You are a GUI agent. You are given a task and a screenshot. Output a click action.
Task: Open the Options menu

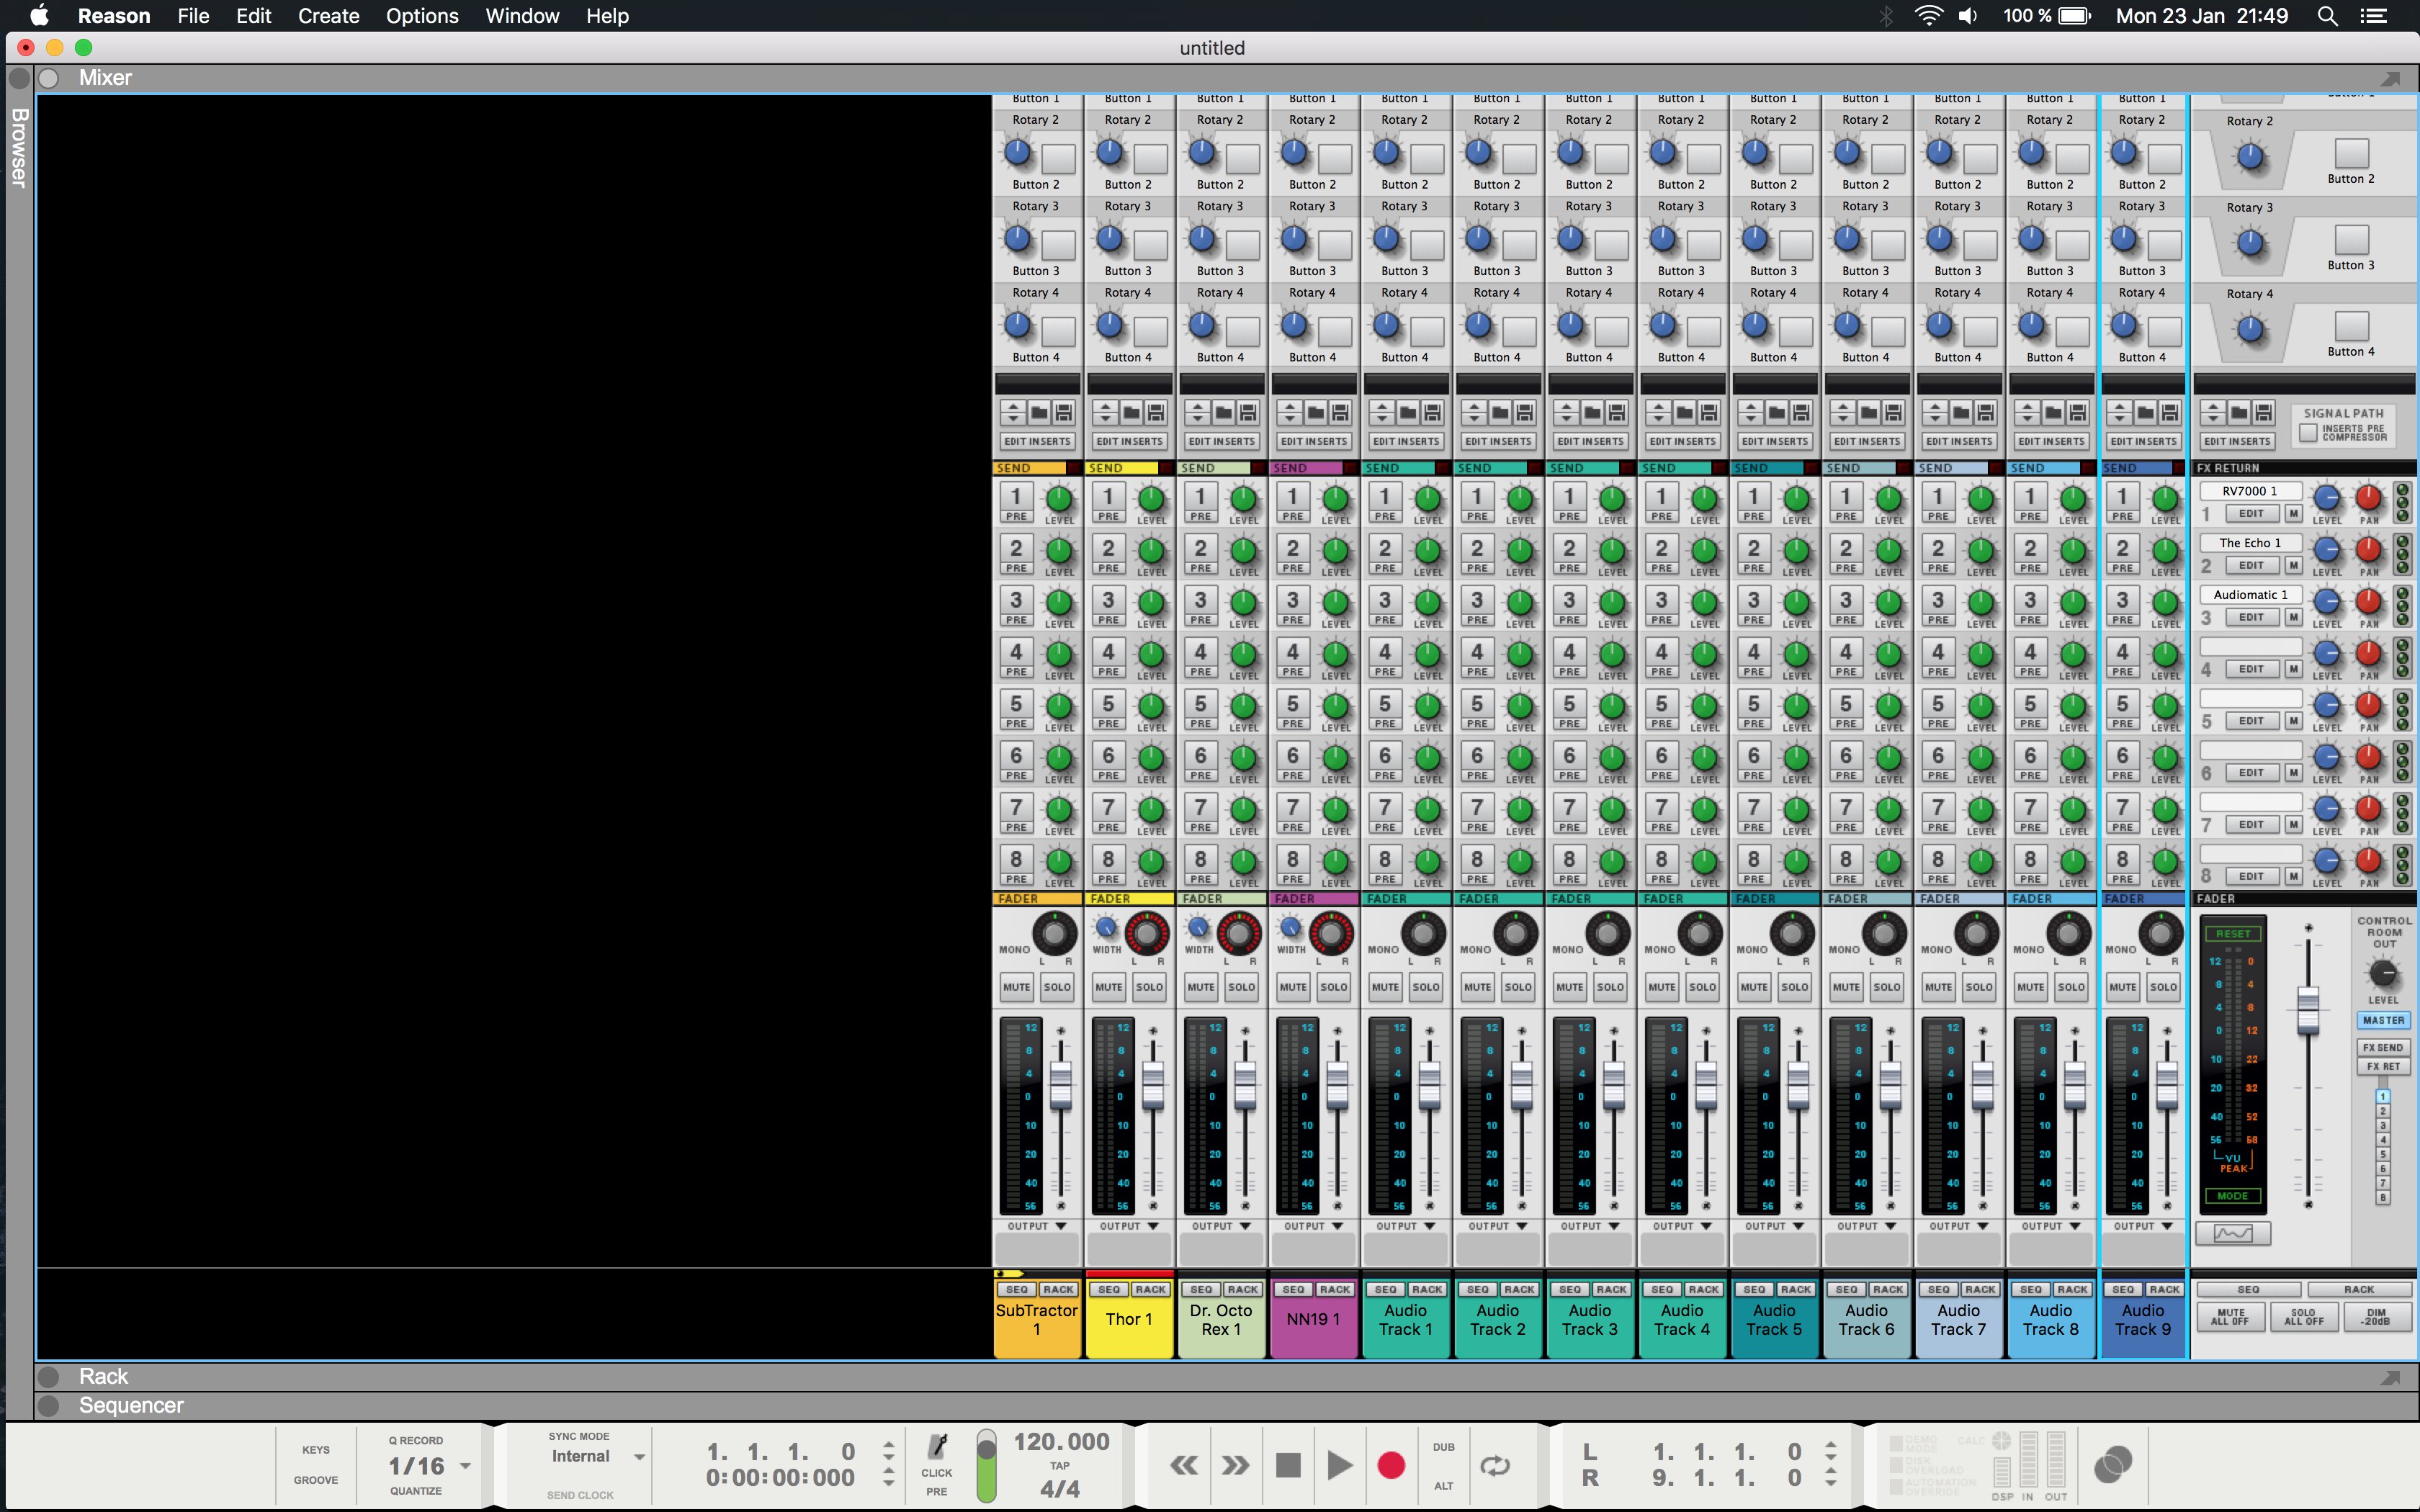click(422, 16)
